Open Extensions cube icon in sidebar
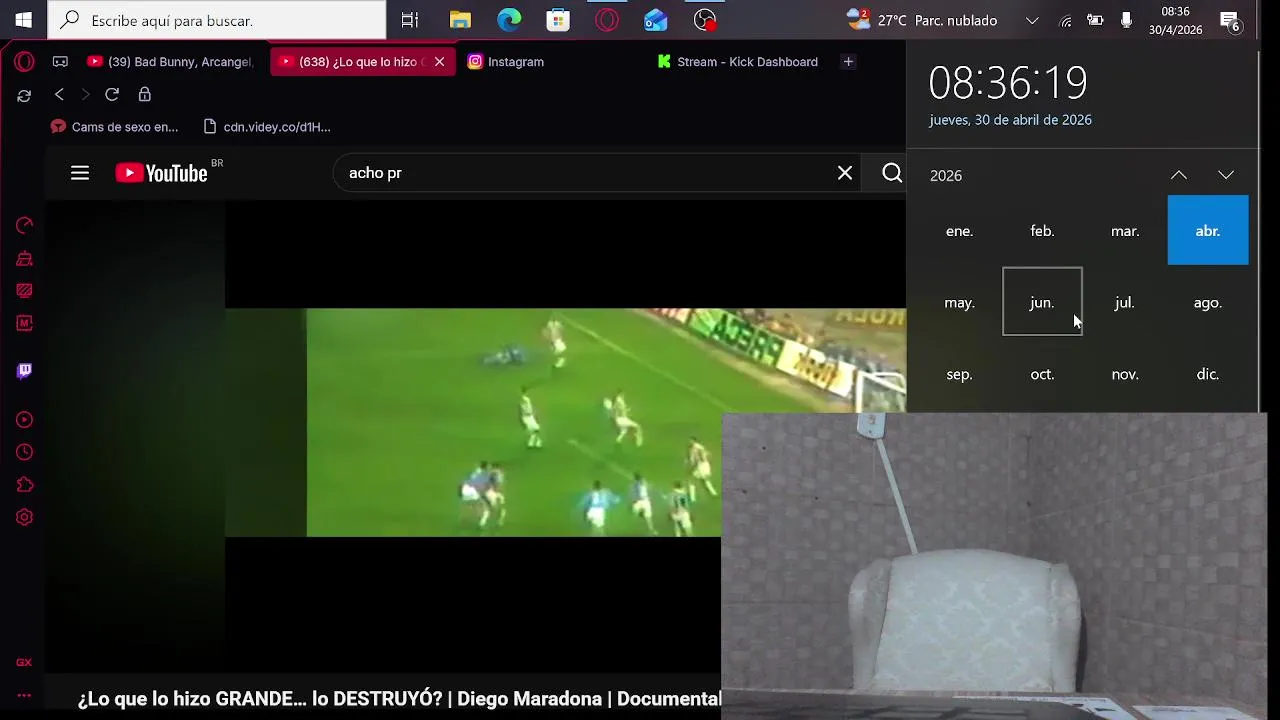 coord(25,485)
